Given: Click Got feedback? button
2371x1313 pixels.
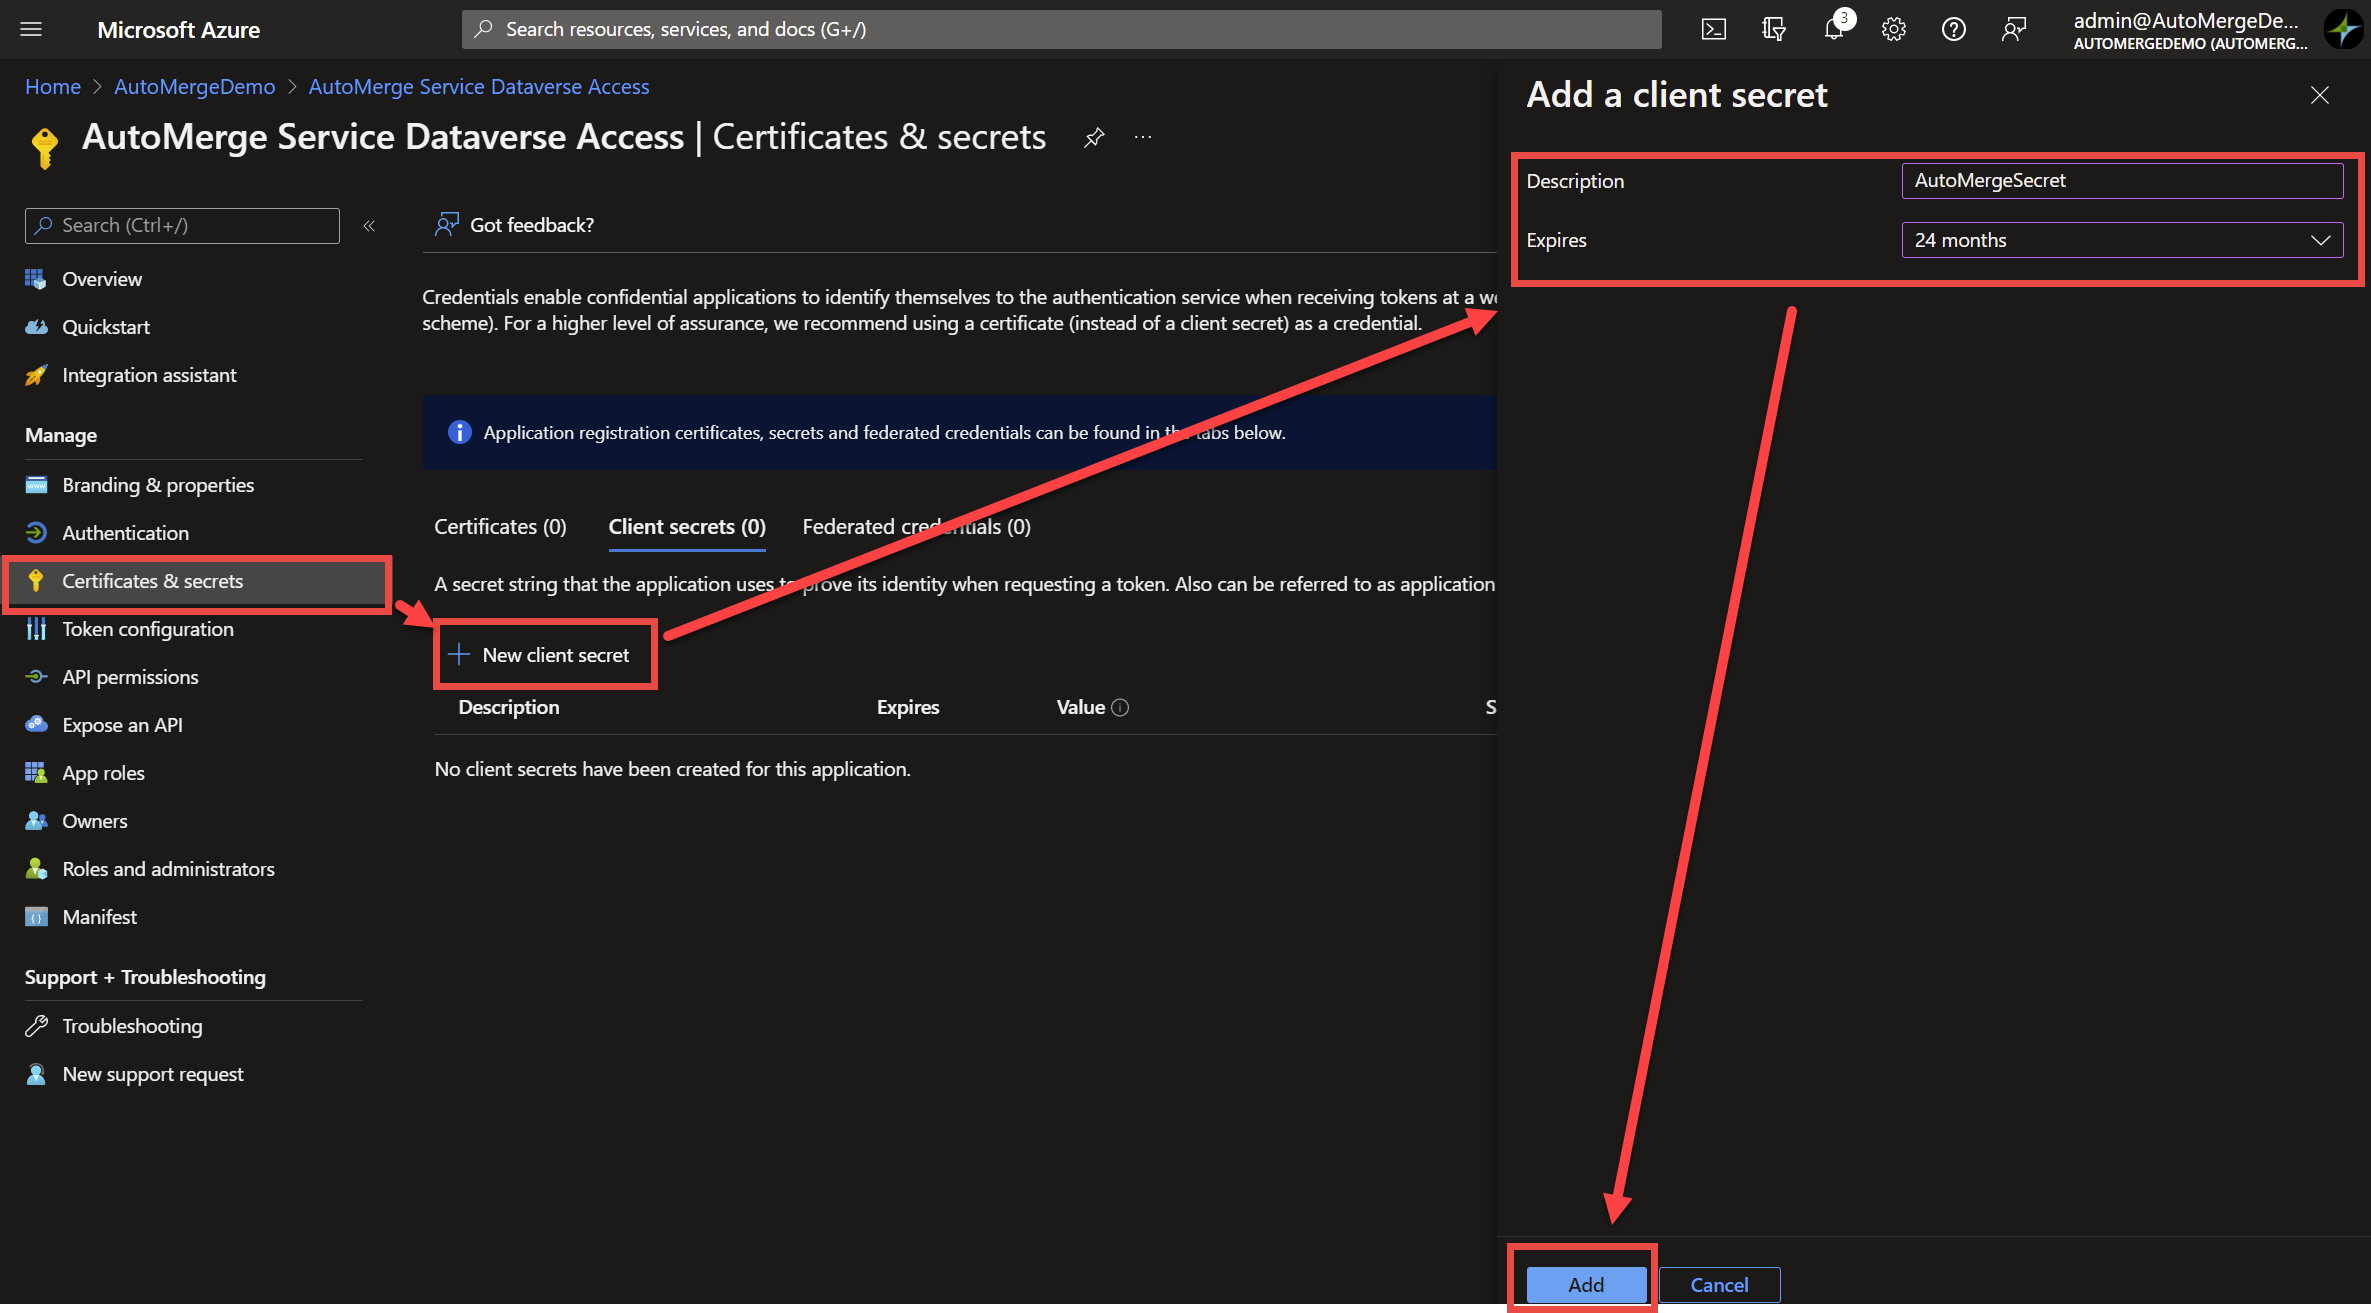Looking at the screenshot, I should (x=514, y=225).
